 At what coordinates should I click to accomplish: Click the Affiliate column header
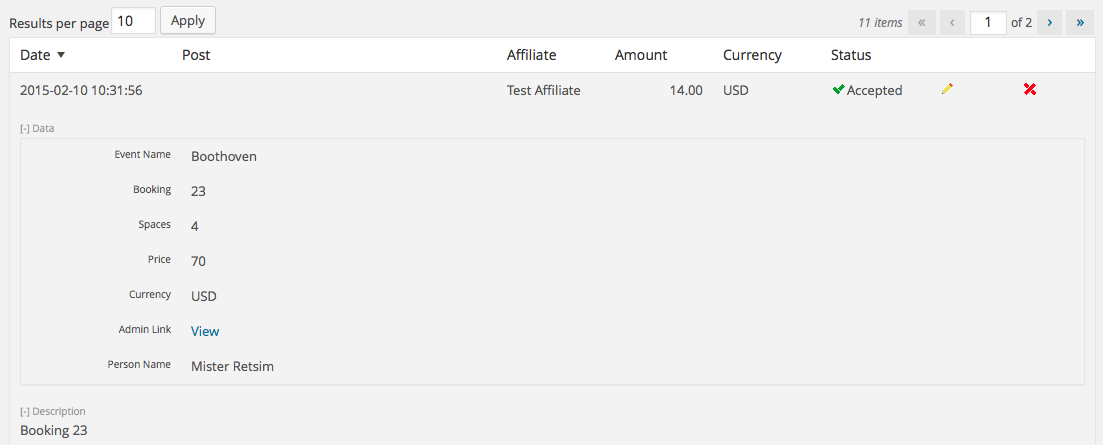[531, 55]
